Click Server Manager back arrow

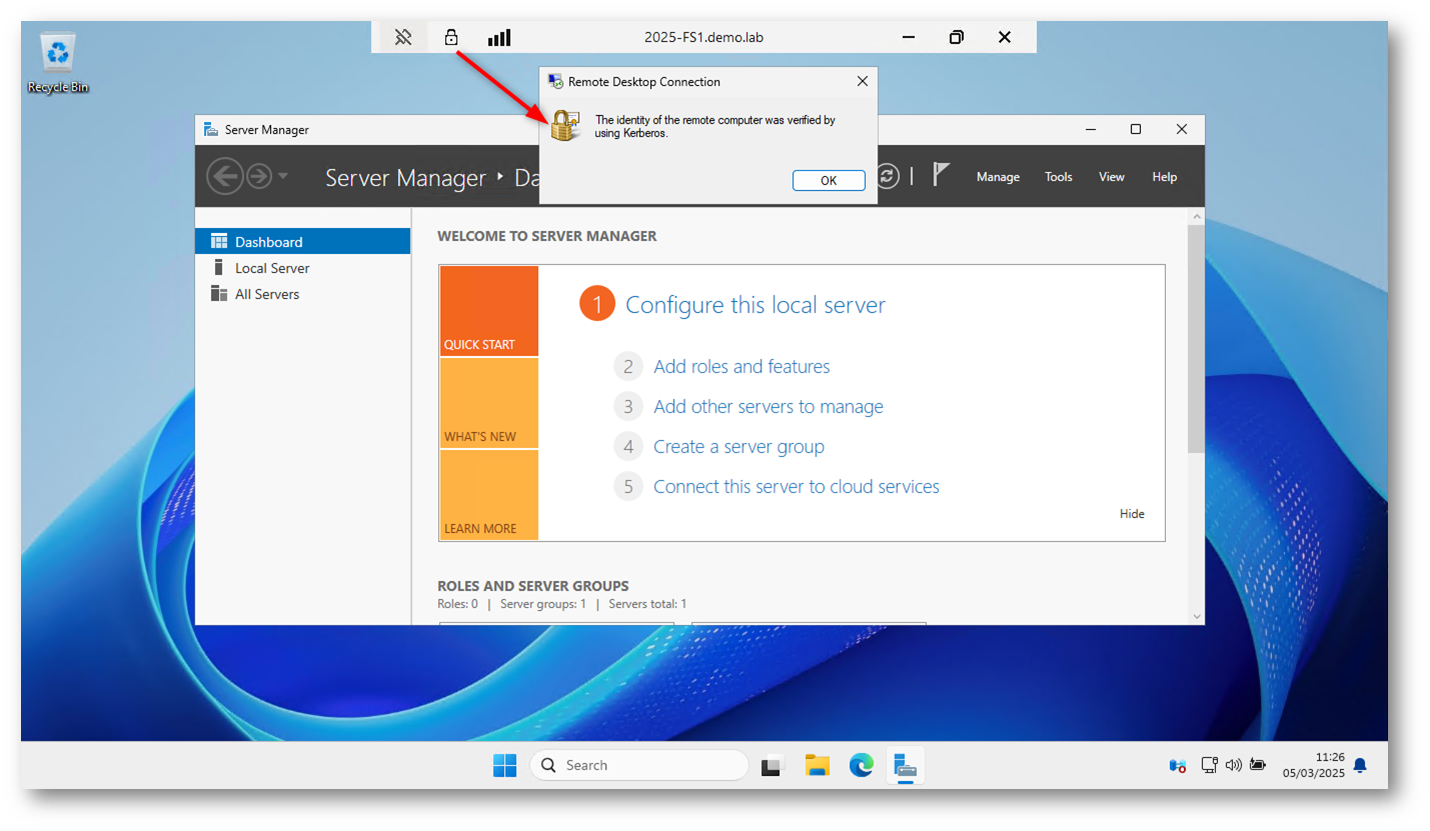click(225, 177)
